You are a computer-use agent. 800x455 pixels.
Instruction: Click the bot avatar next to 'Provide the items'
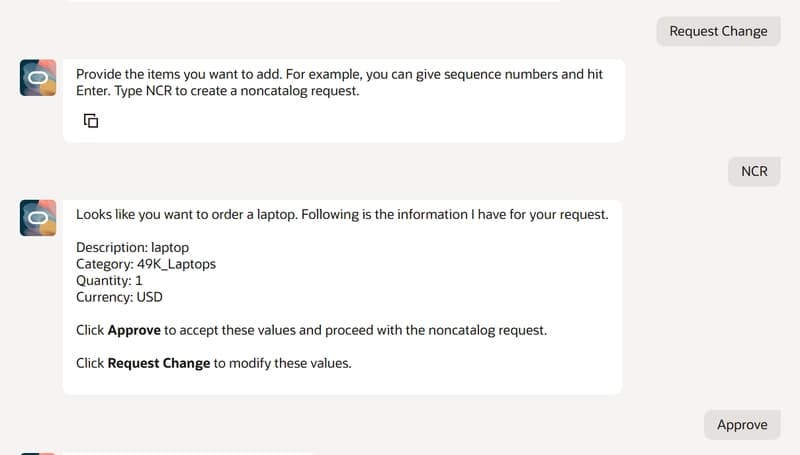pyautogui.click(x=38, y=78)
